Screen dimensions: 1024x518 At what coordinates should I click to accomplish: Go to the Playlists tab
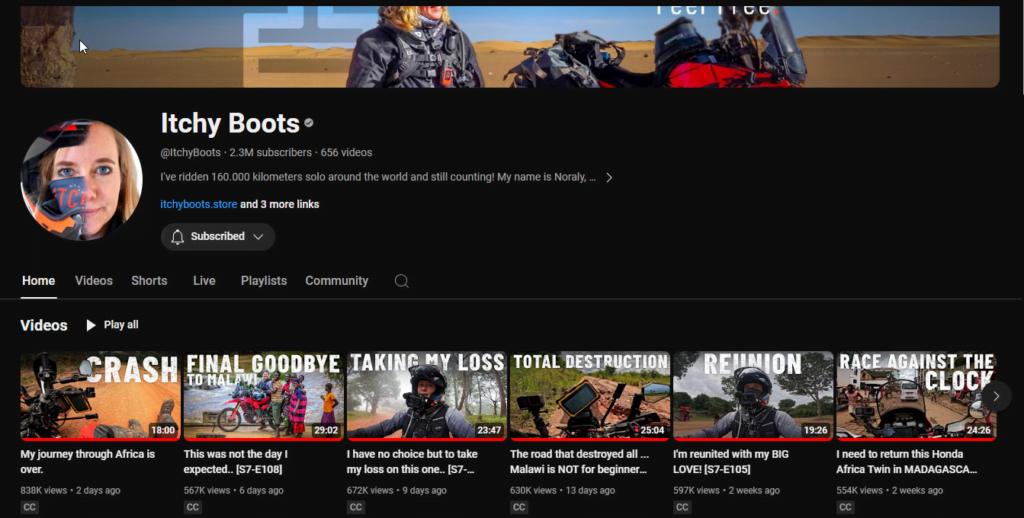tap(264, 281)
